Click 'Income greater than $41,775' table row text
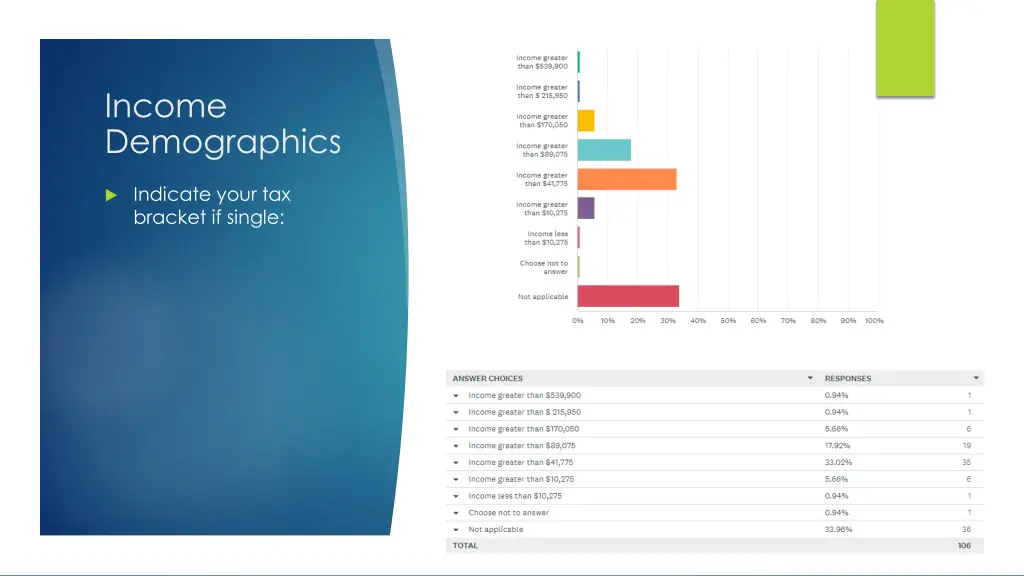 coord(520,462)
